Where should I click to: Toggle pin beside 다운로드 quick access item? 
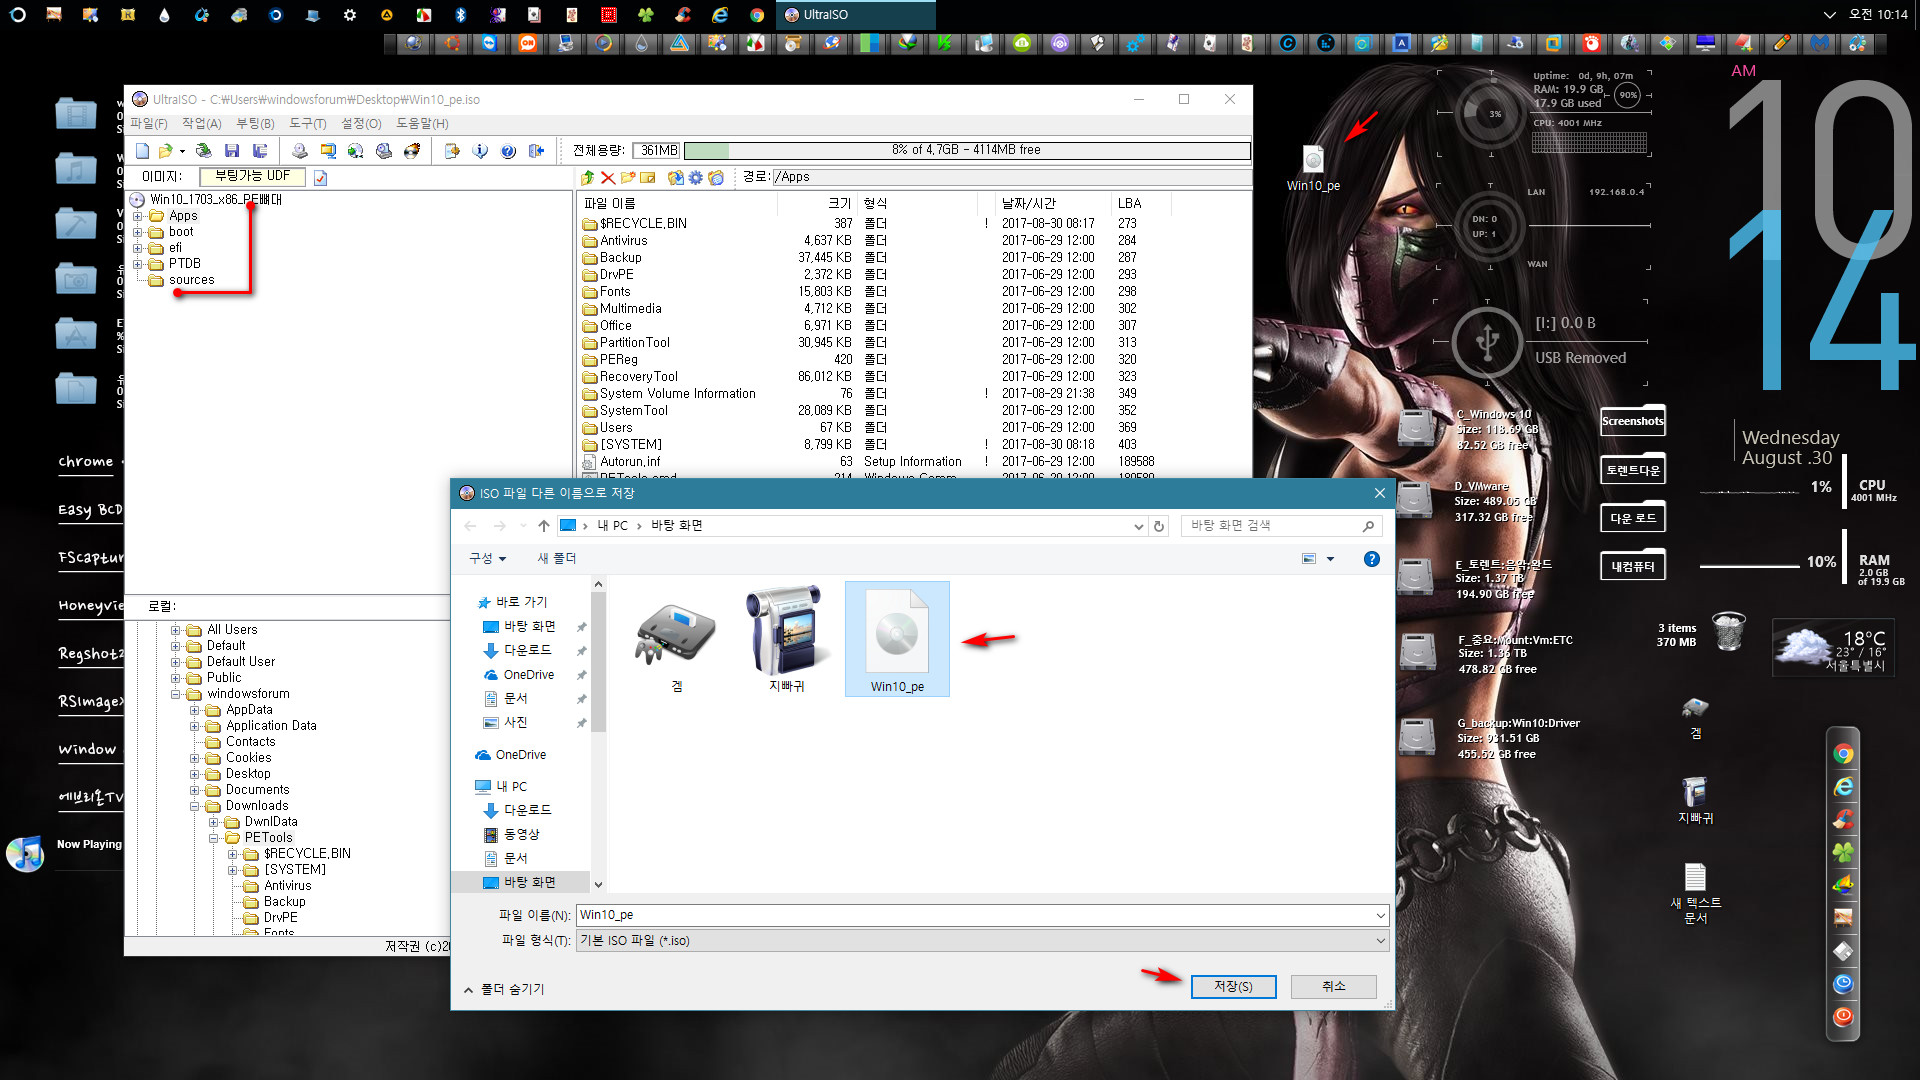[581, 651]
